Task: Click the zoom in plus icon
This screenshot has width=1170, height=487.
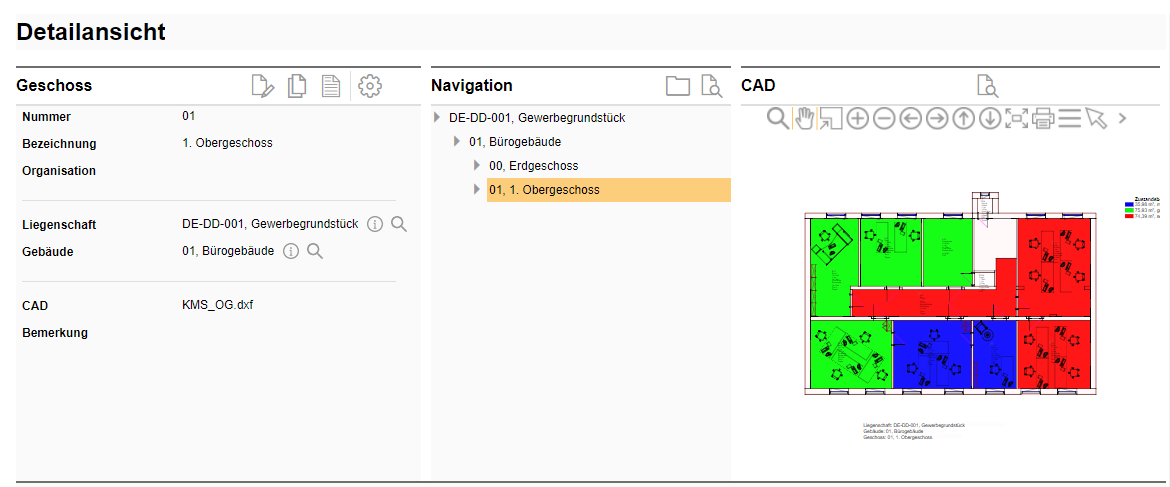Action: 858,118
